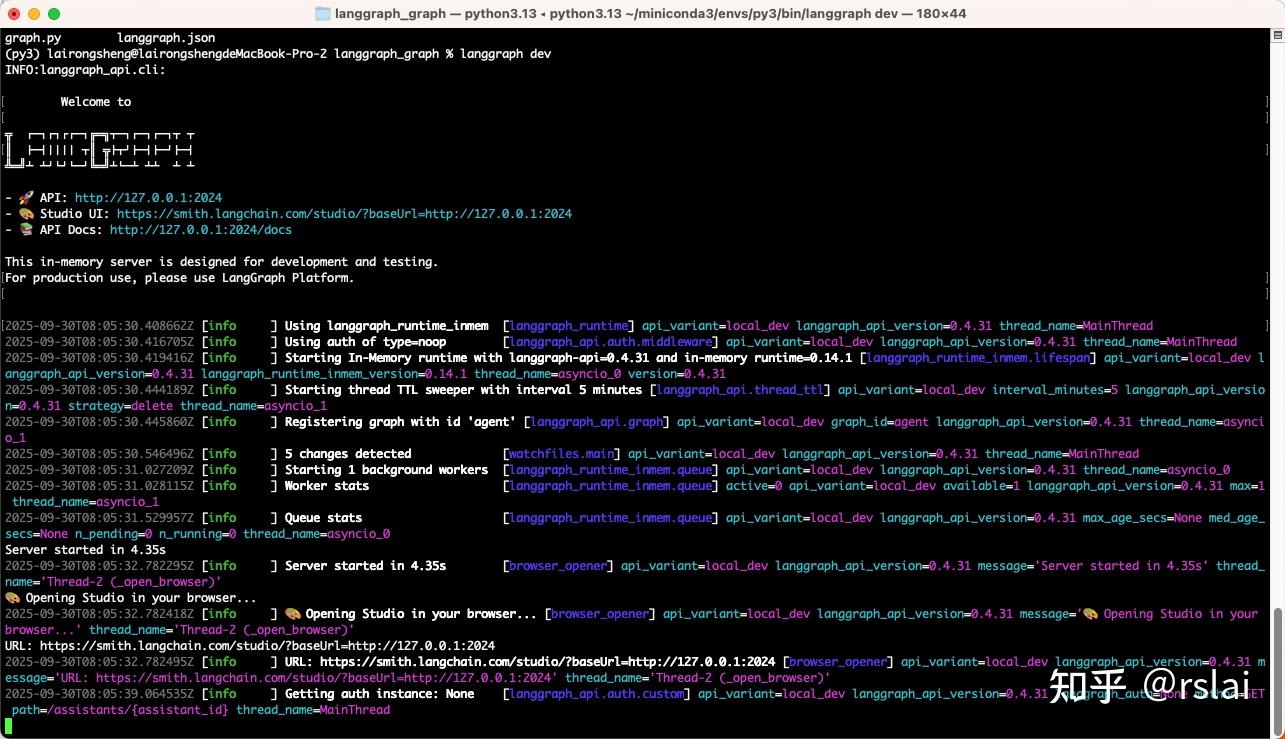The image size is (1285, 739).
Task: Click the timestamp '2025-09-30T08:05:32.782418Z'
Action: 100,614
